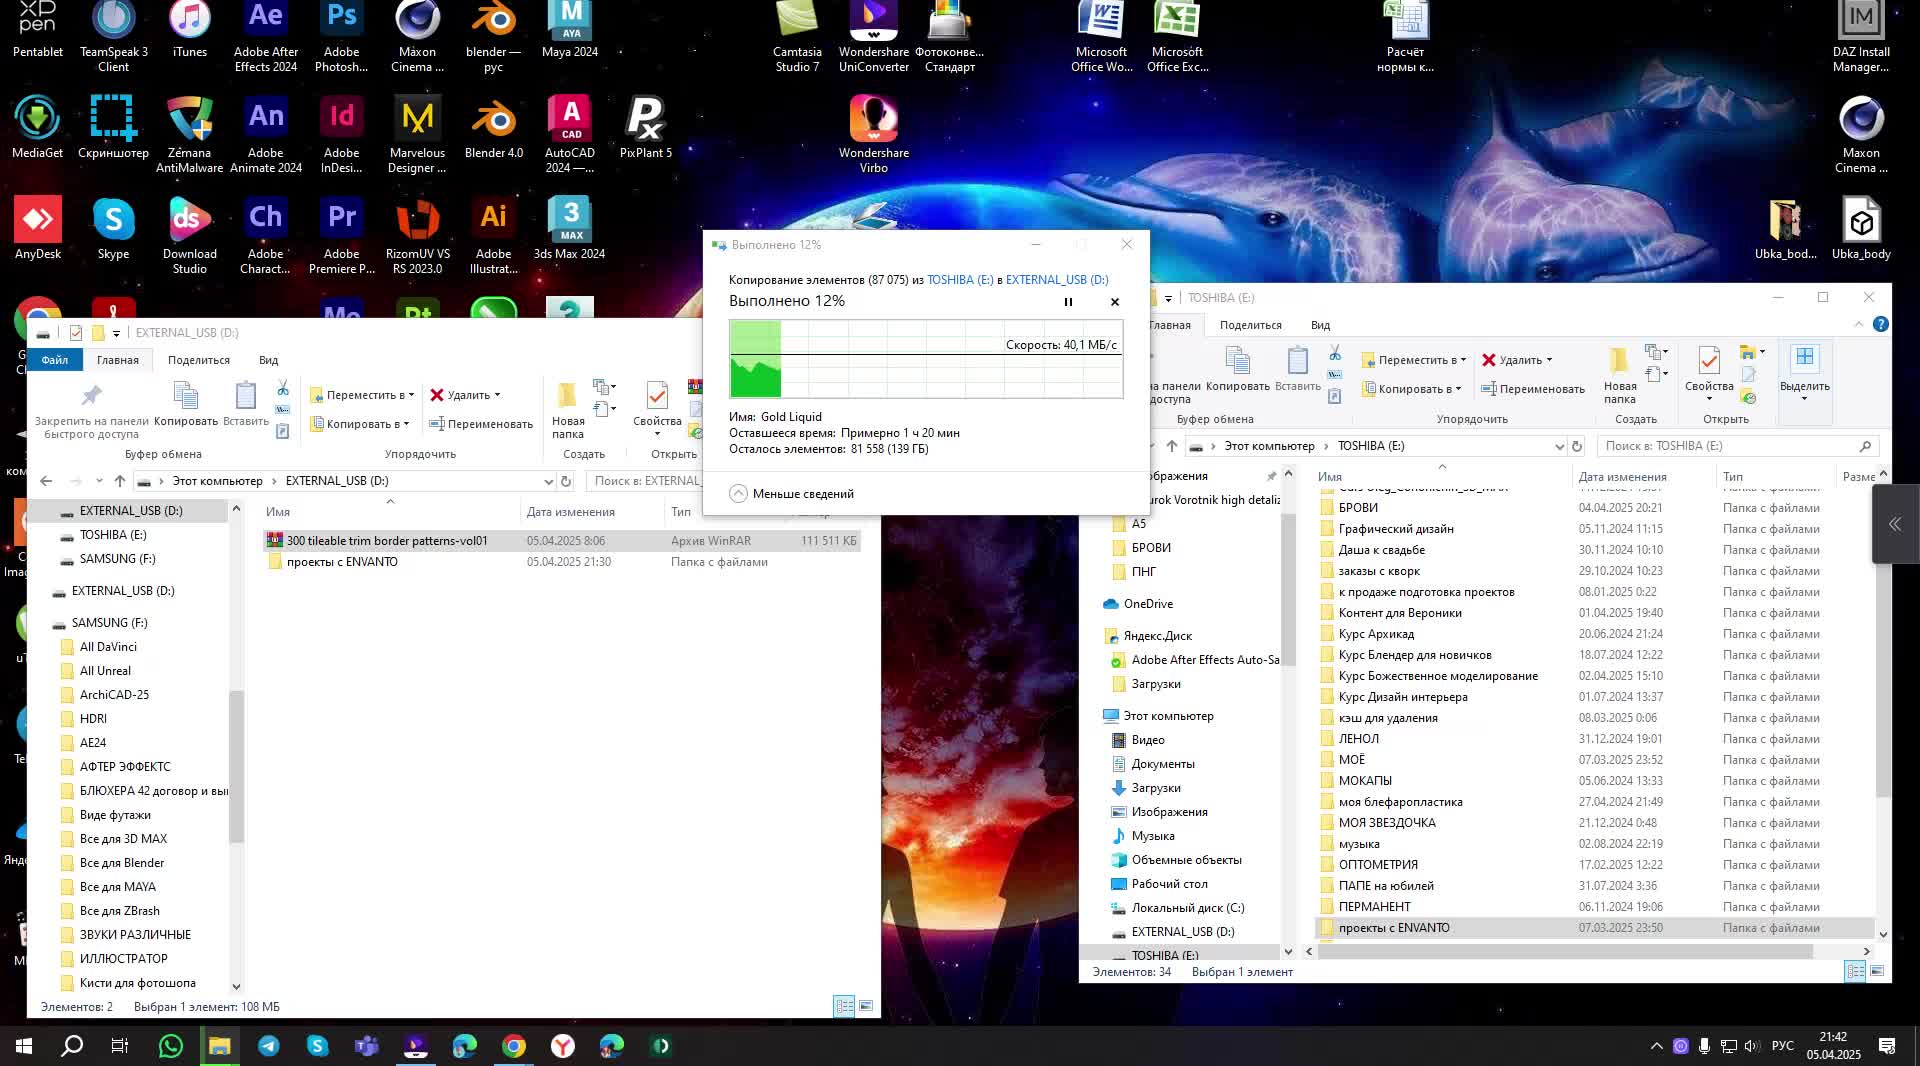This screenshot has width=1920, height=1066.
Task: Click Переименовать in EXTERNAL_USB window ribbon
Action: pyautogui.click(x=481, y=424)
